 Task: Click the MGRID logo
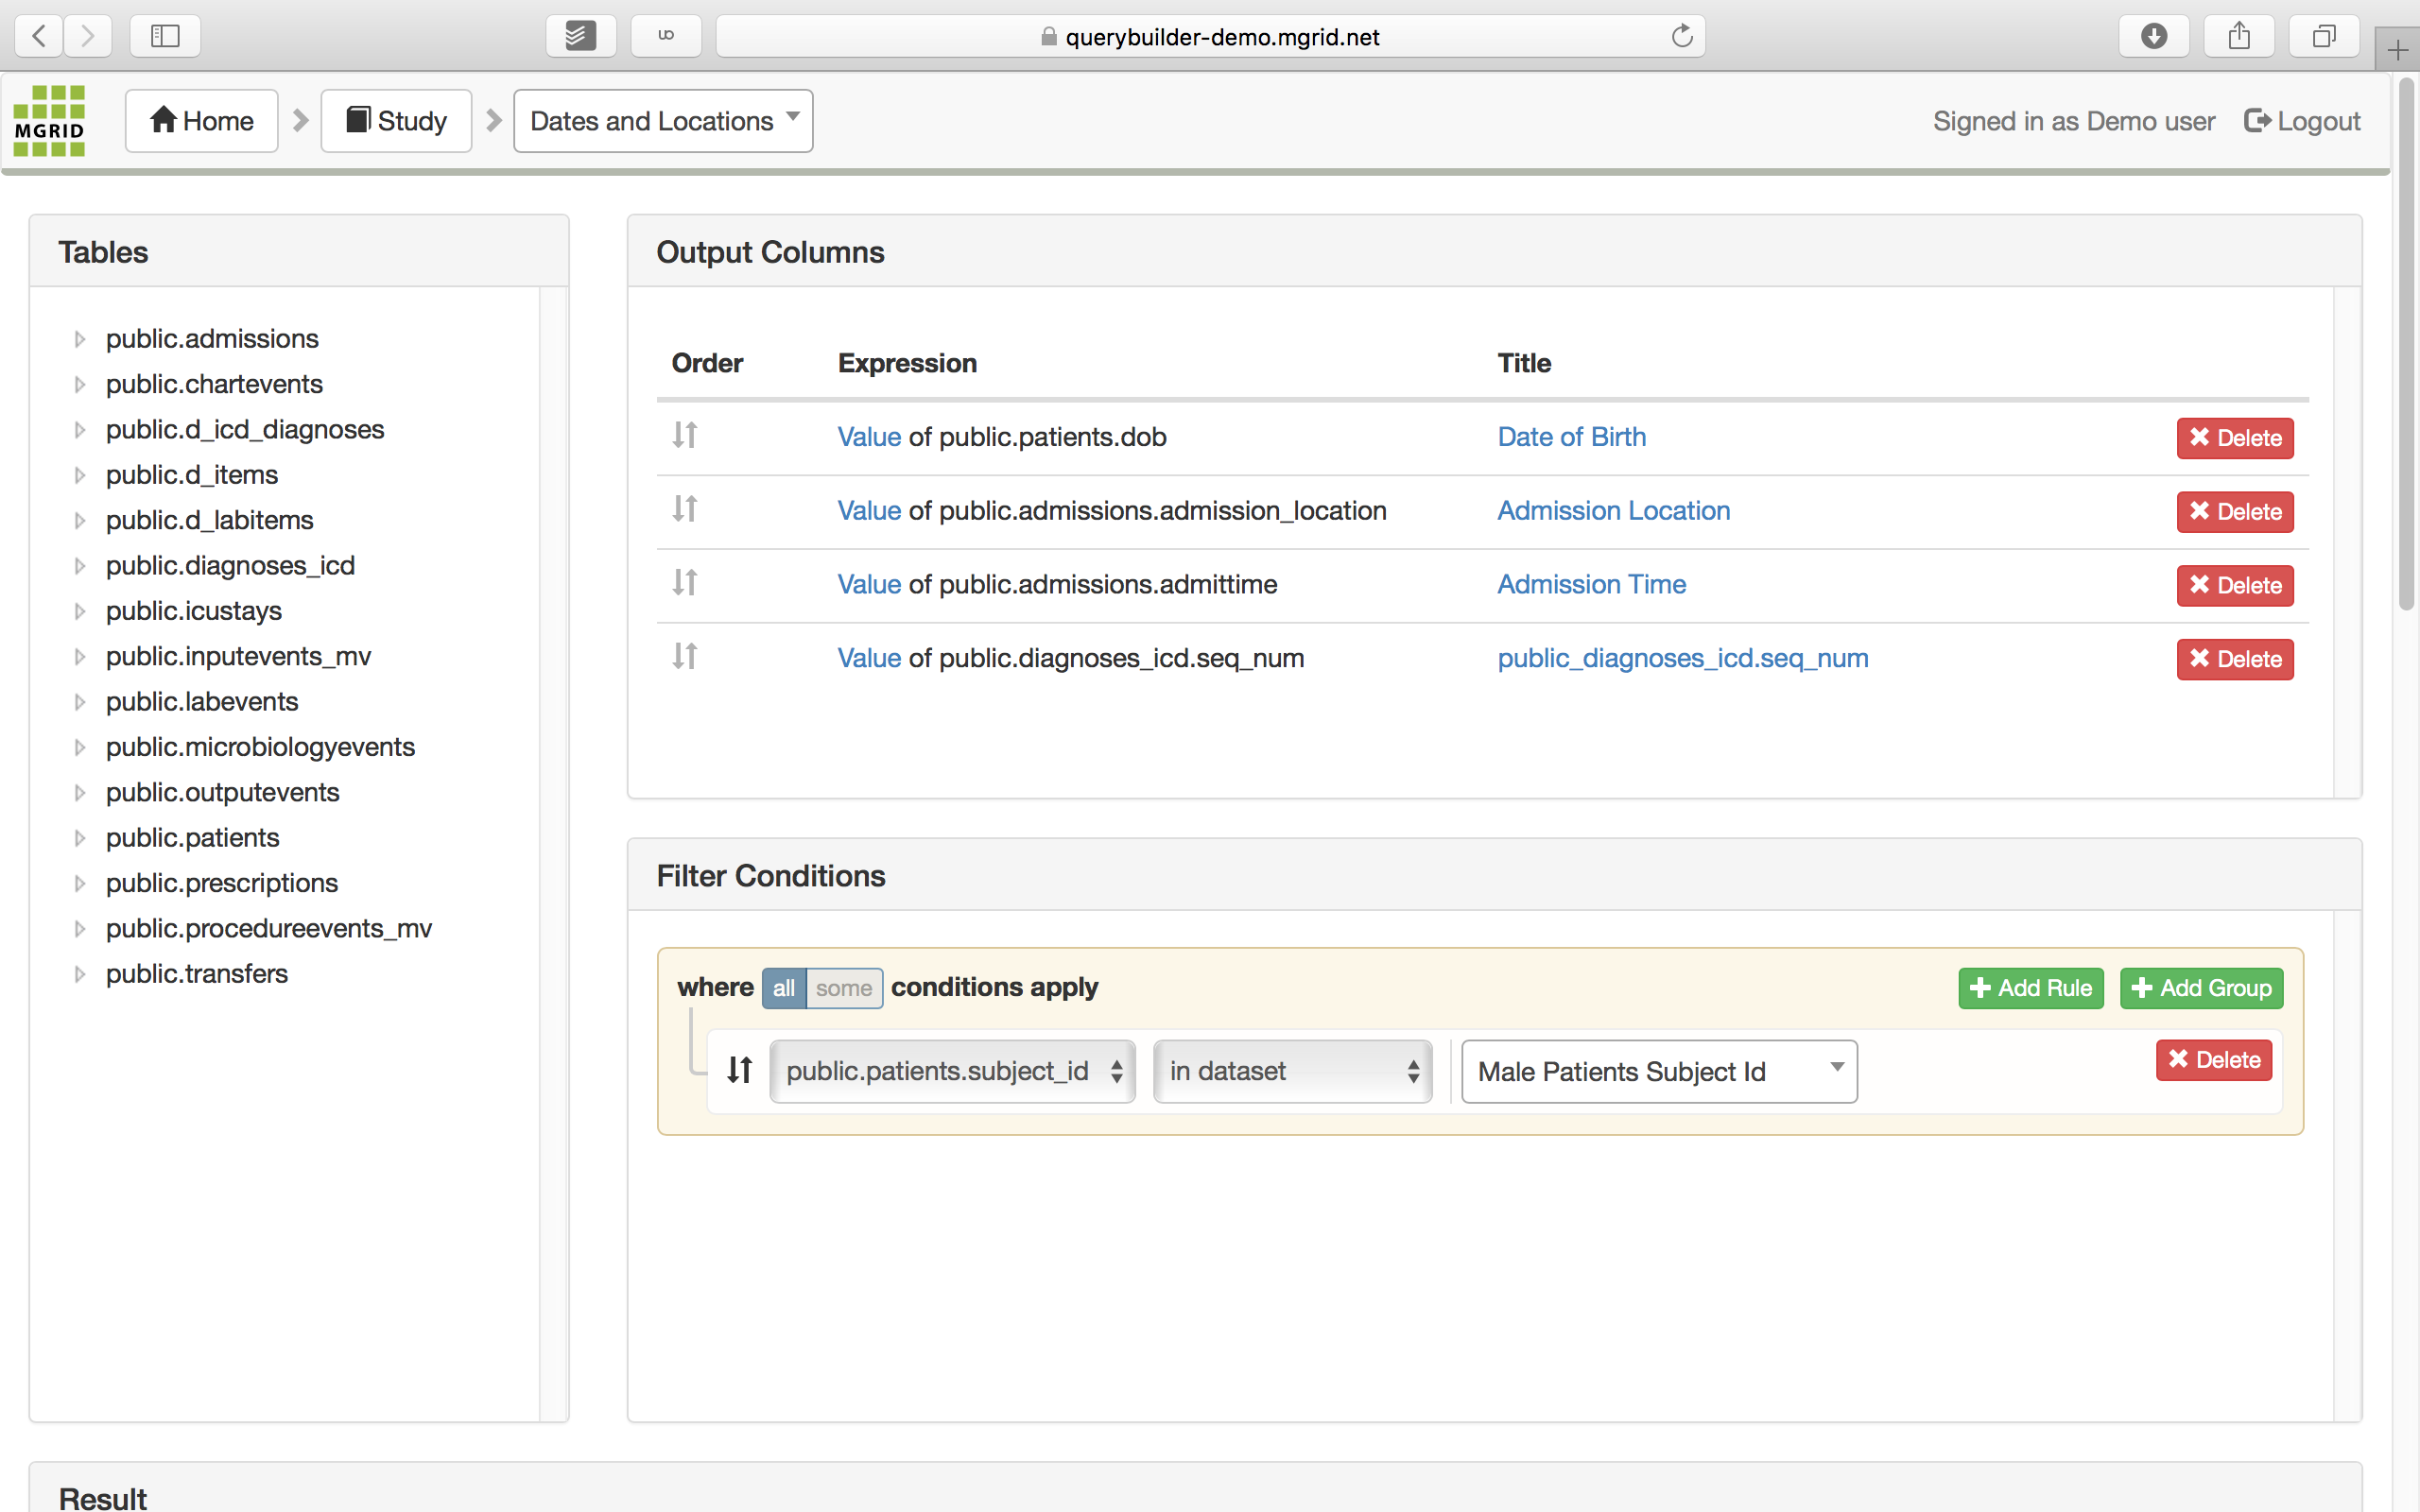[49, 121]
